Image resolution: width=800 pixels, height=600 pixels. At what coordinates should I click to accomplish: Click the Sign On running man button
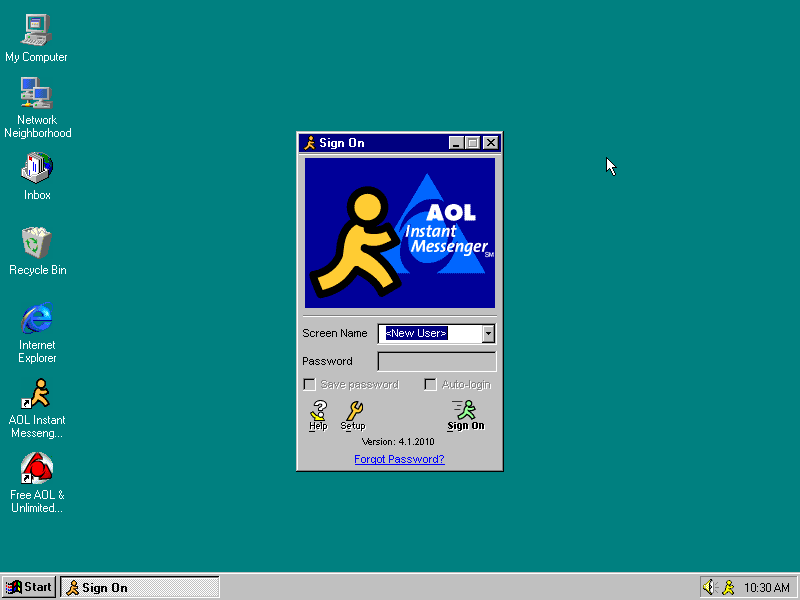tap(466, 415)
